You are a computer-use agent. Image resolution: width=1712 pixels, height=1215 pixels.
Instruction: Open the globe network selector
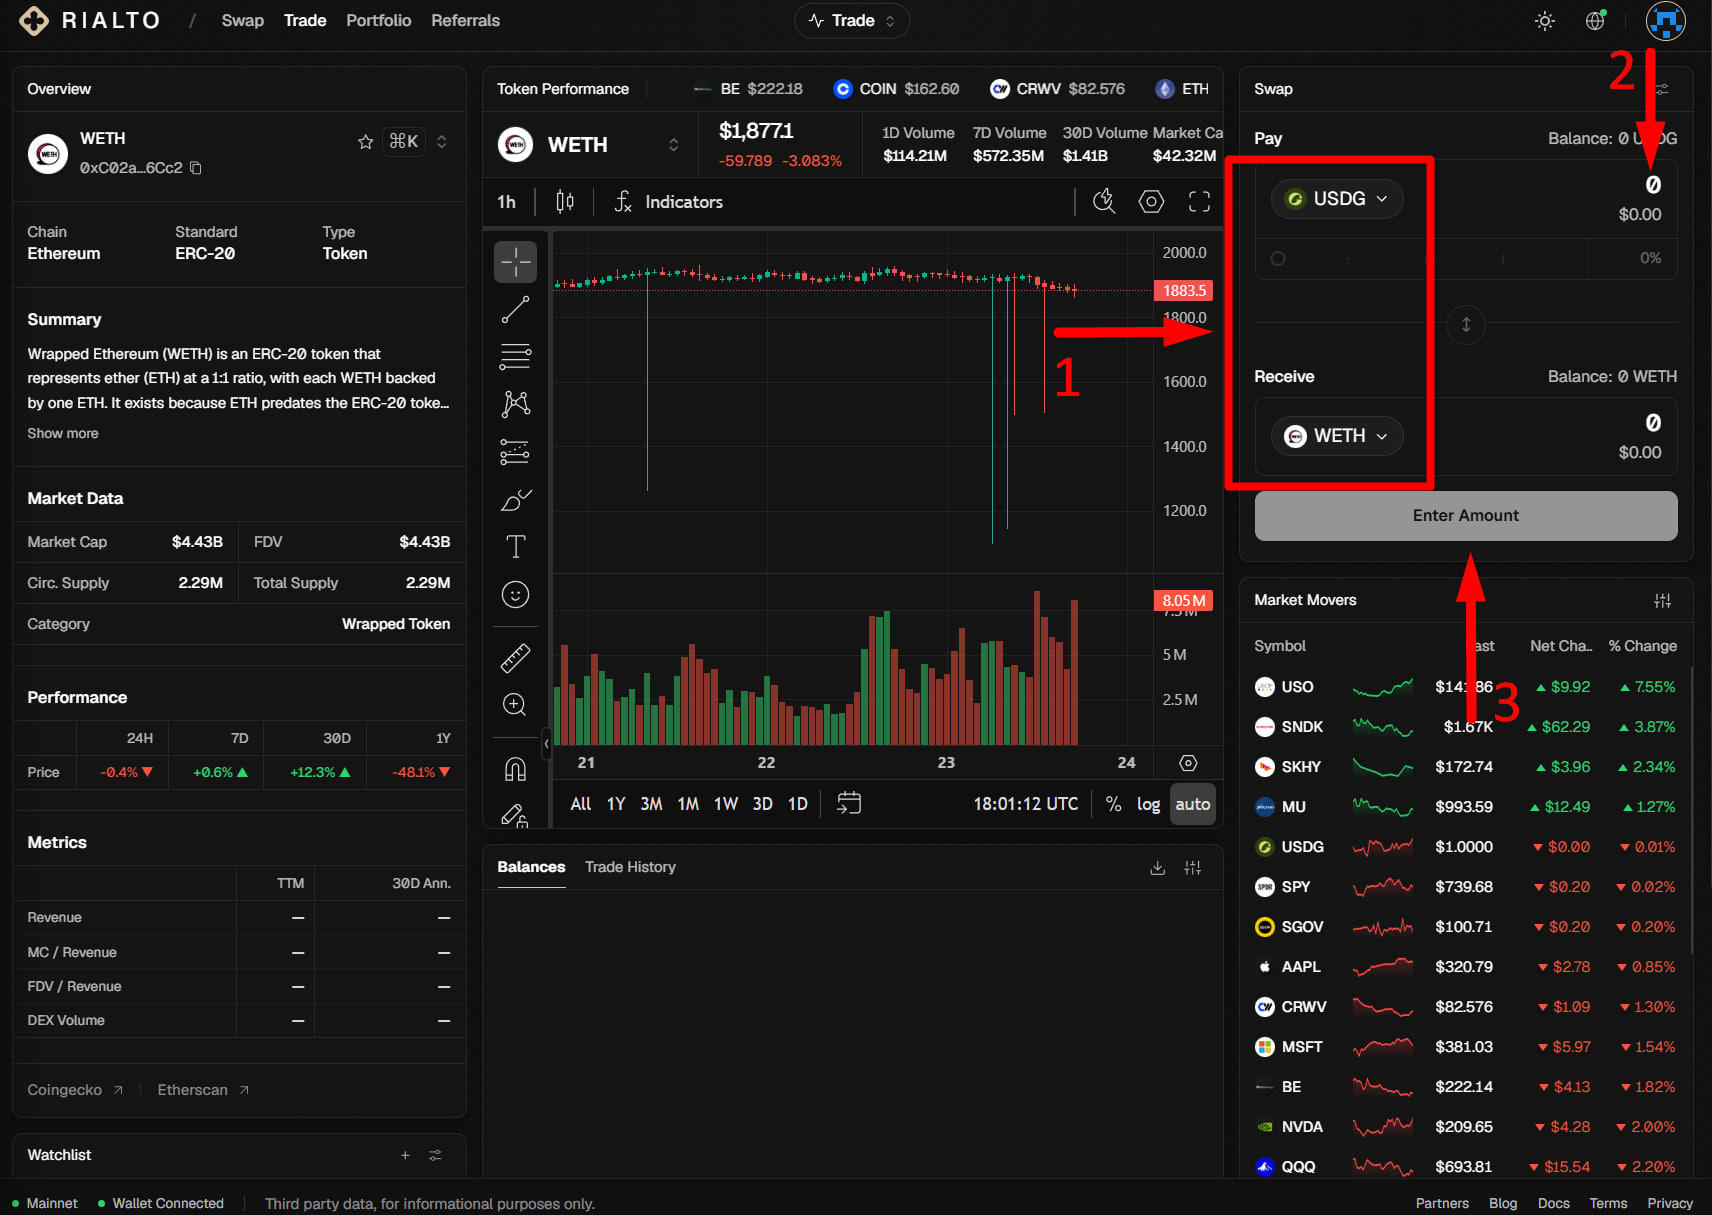[x=1596, y=21]
